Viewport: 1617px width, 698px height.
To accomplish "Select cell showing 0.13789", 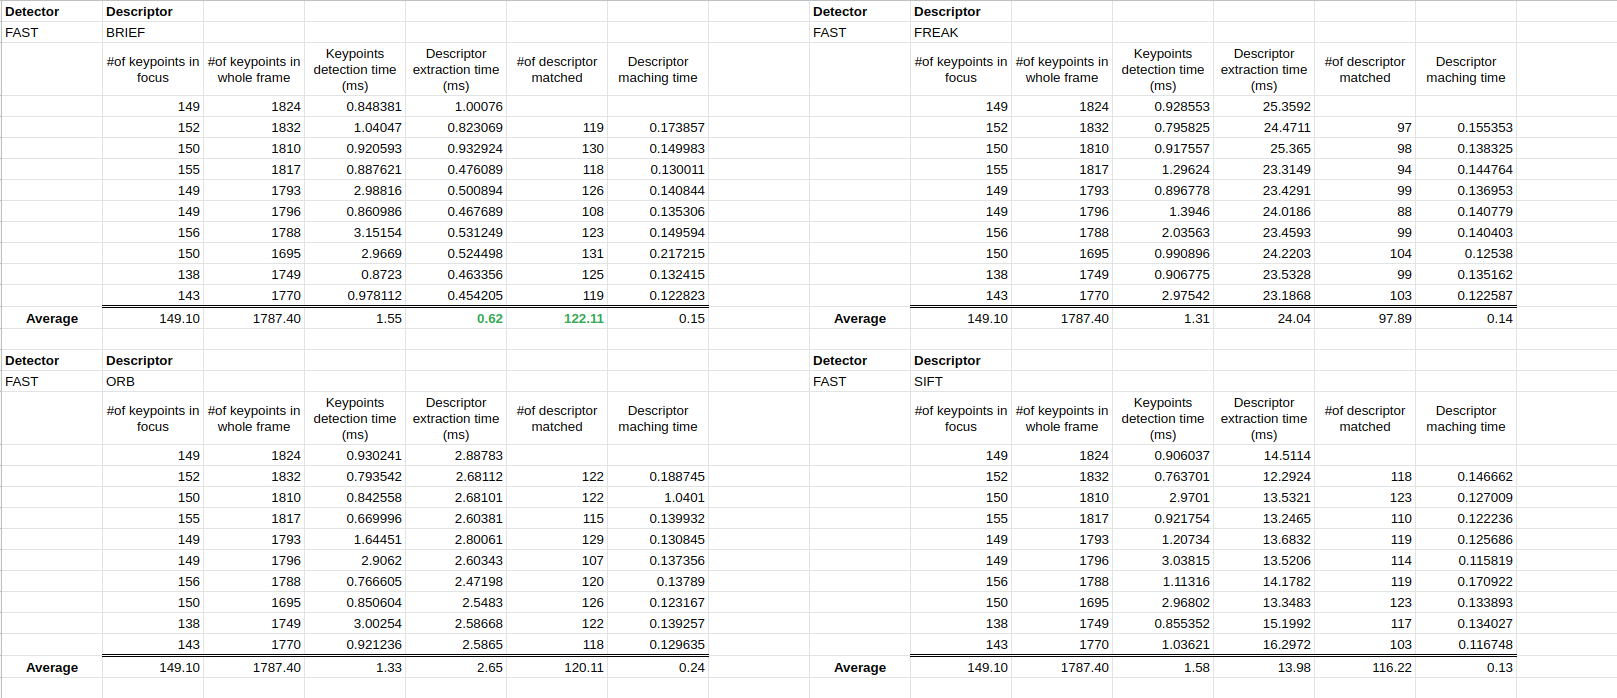I will click(x=658, y=581).
